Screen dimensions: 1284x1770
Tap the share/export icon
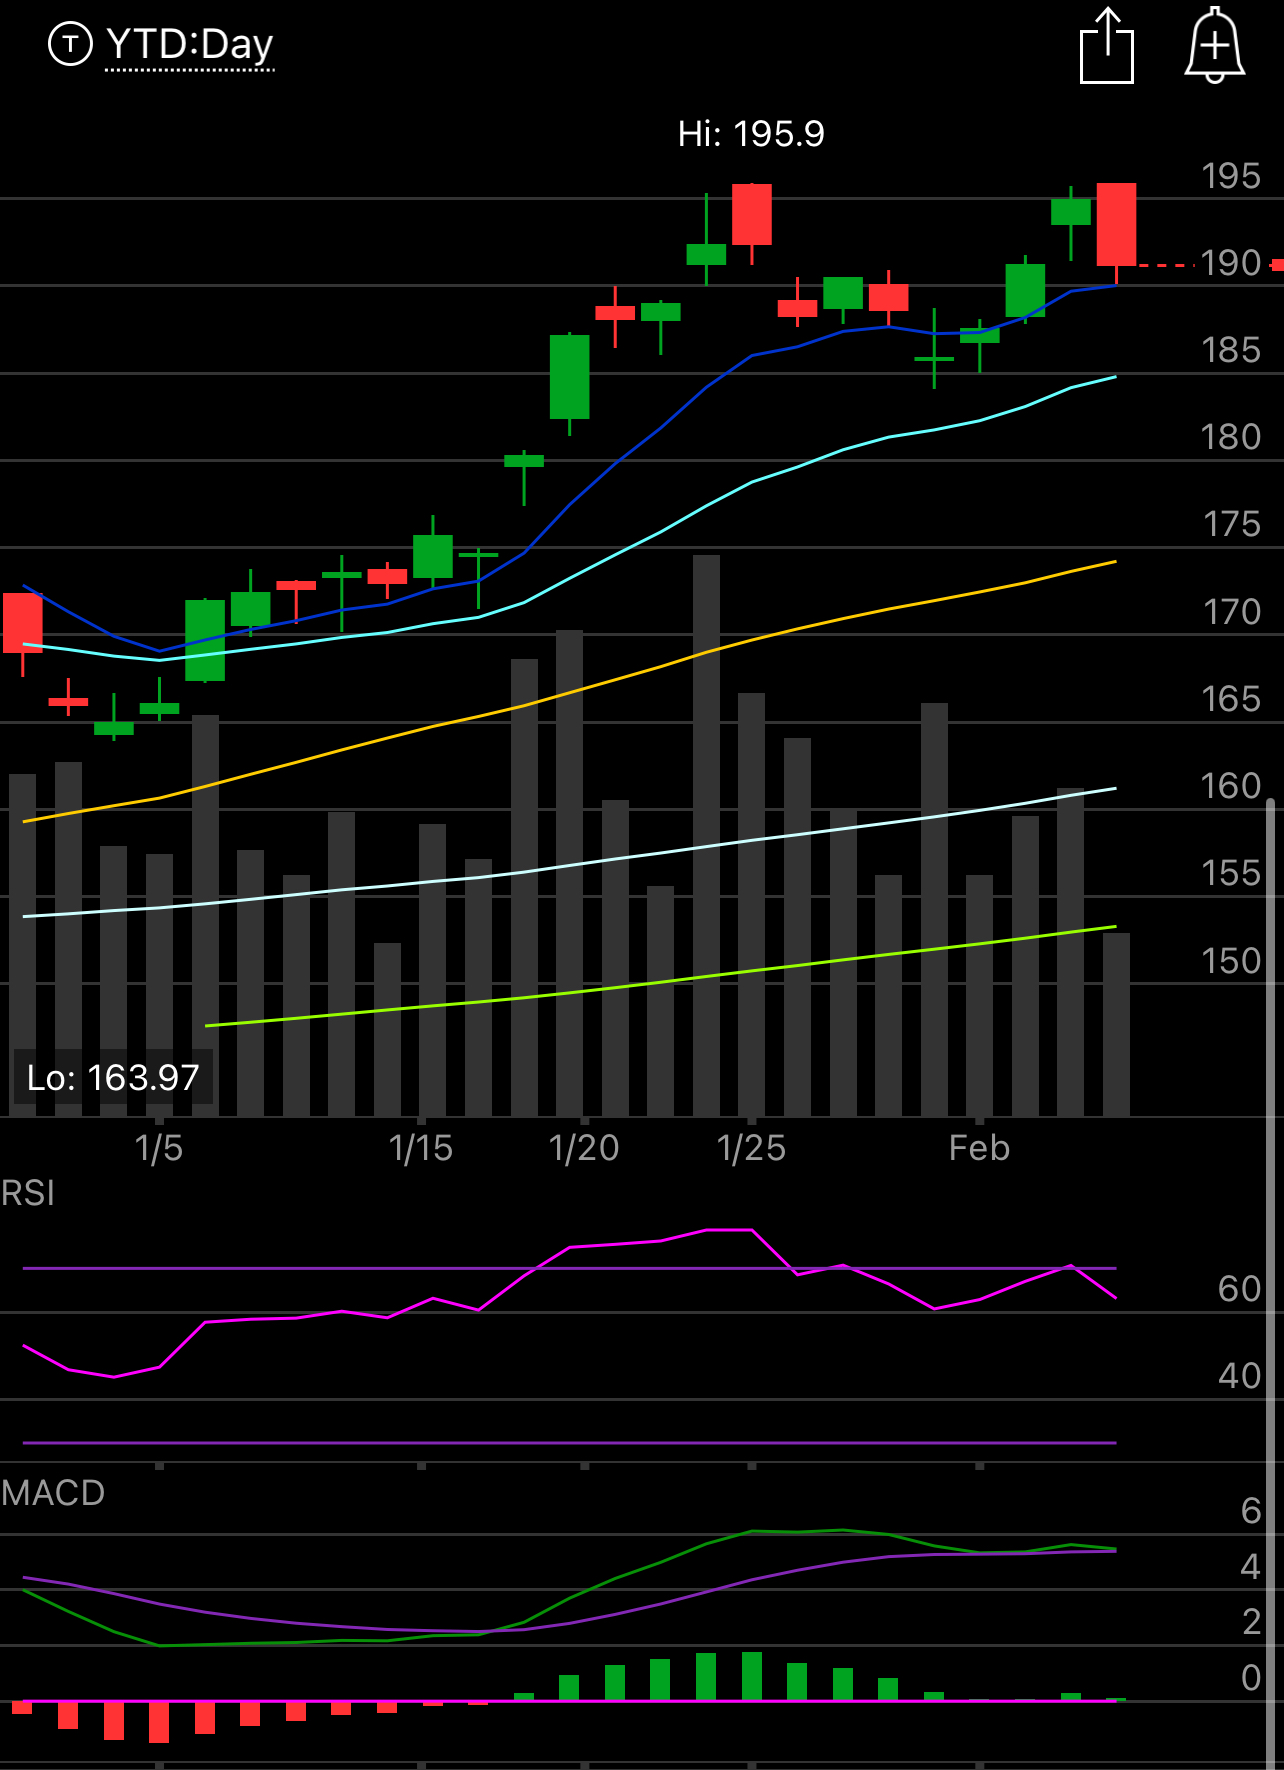pos(1107,46)
